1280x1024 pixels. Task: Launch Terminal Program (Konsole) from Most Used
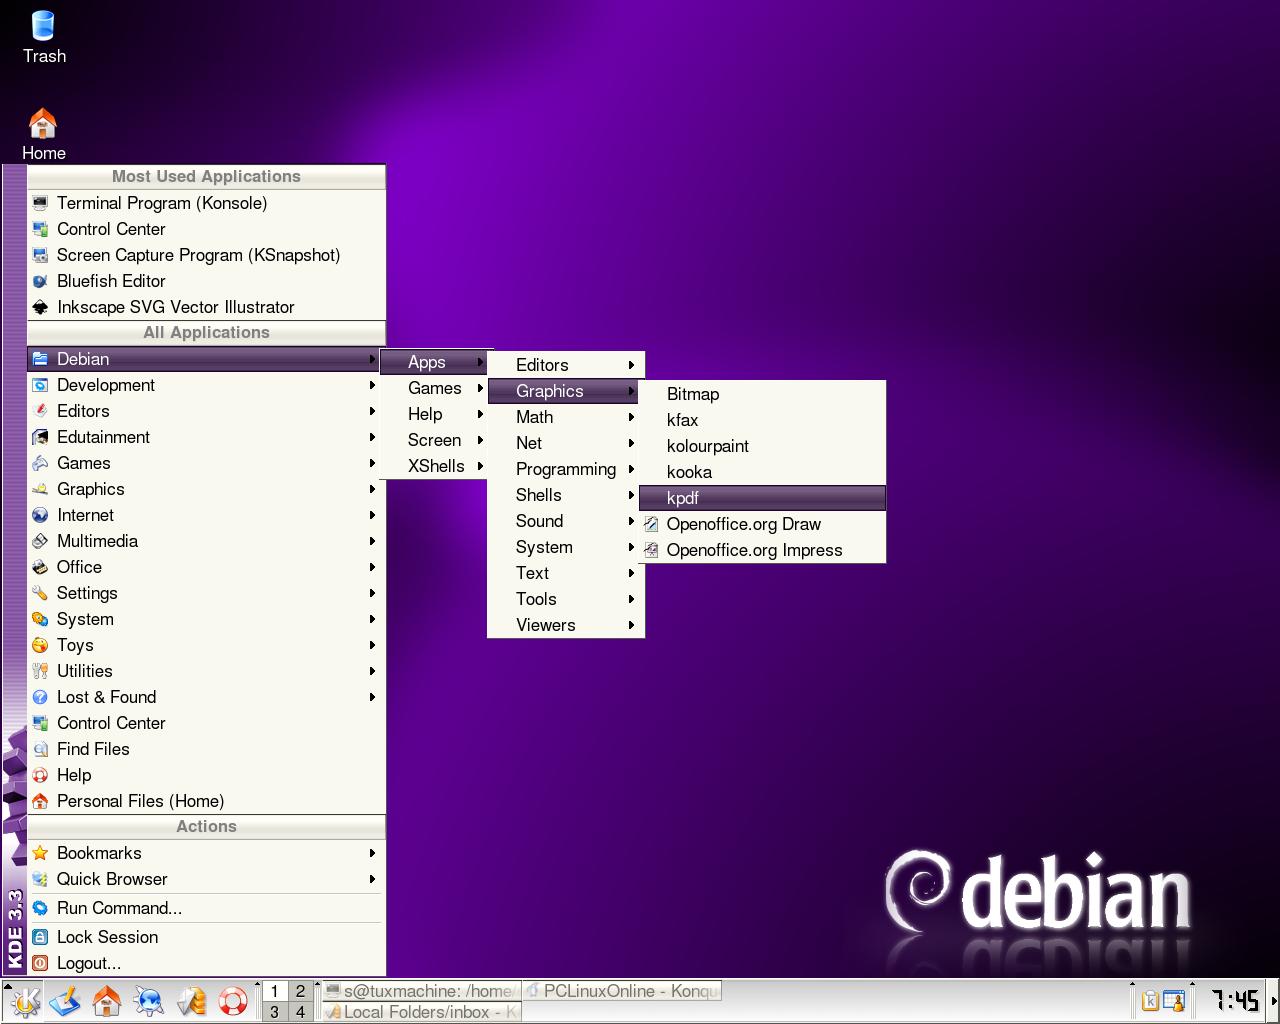[206, 203]
